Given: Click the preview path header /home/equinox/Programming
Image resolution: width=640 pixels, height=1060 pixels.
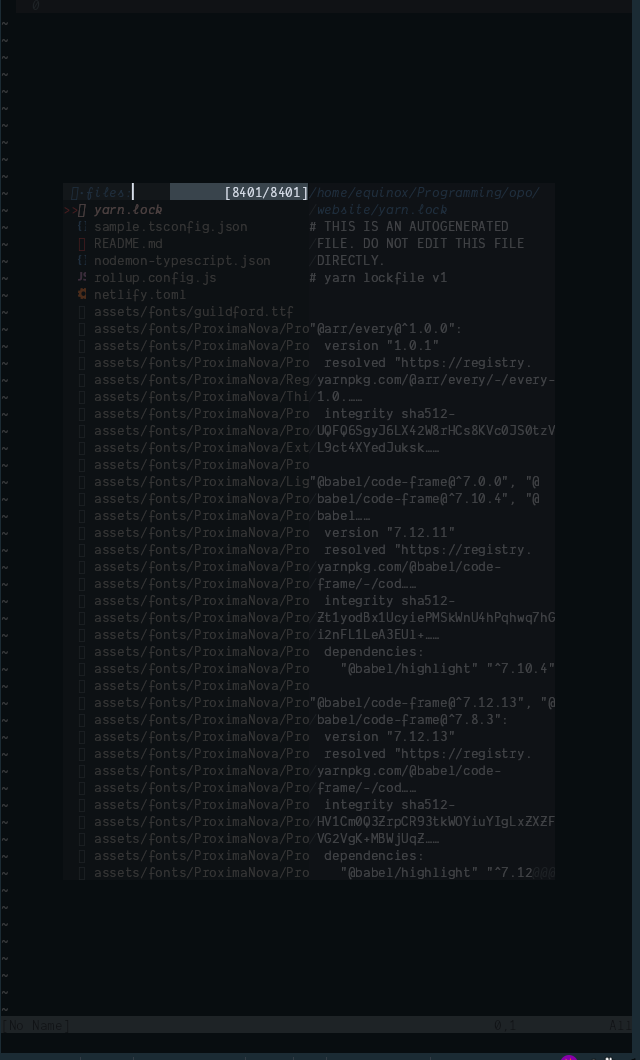Looking at the screenshot, I should point(424,193).
